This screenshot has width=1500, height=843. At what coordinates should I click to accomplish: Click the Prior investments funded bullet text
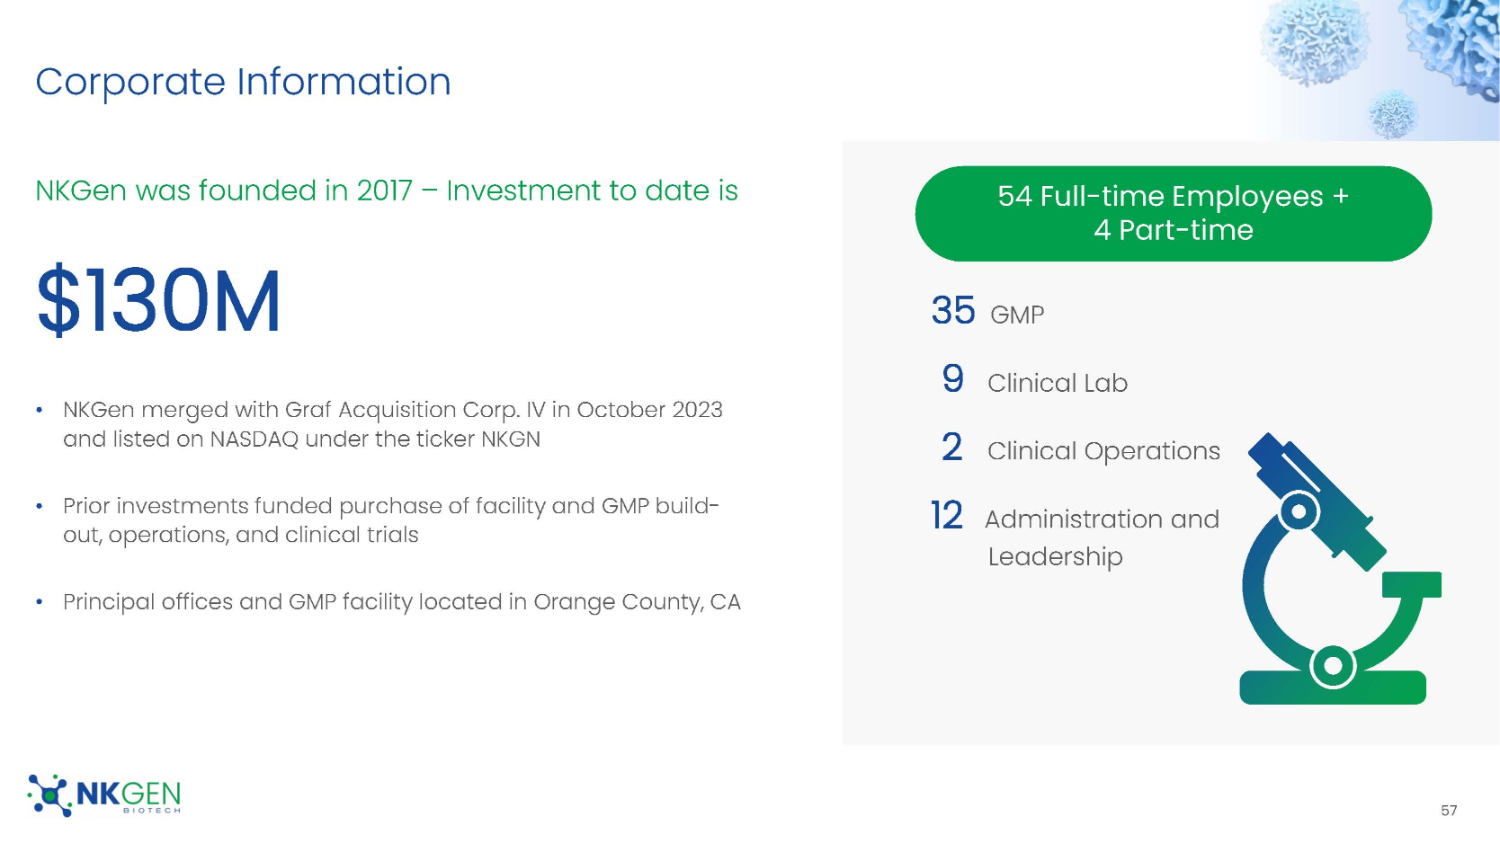[390, 520]
